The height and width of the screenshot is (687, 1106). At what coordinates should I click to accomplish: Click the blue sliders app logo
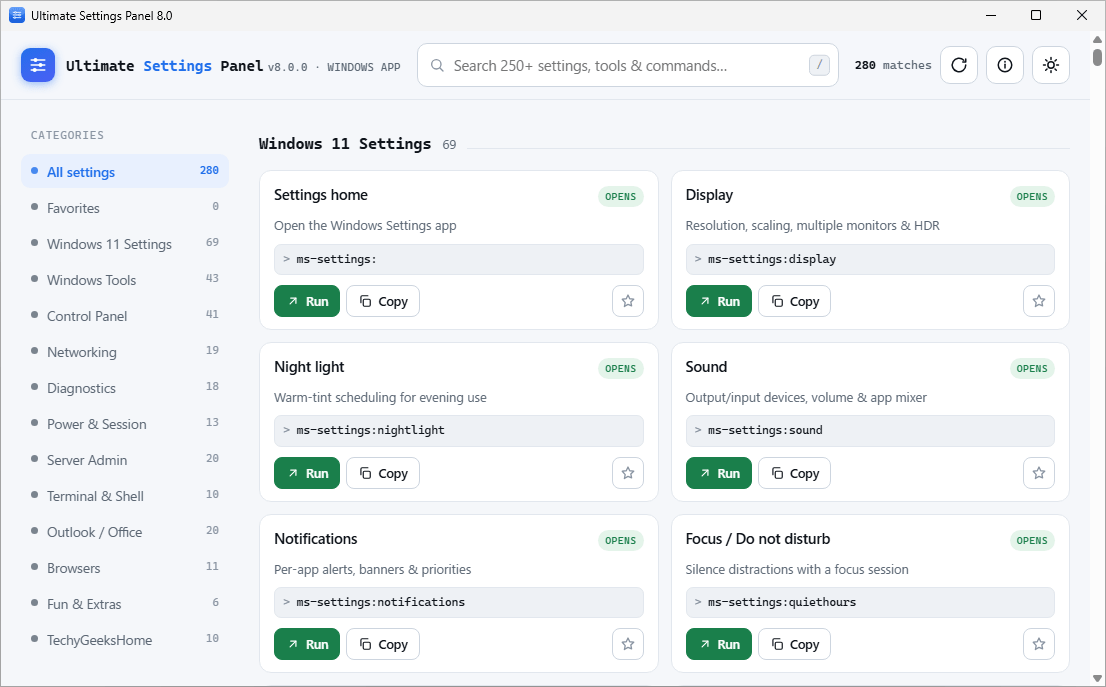38,65
